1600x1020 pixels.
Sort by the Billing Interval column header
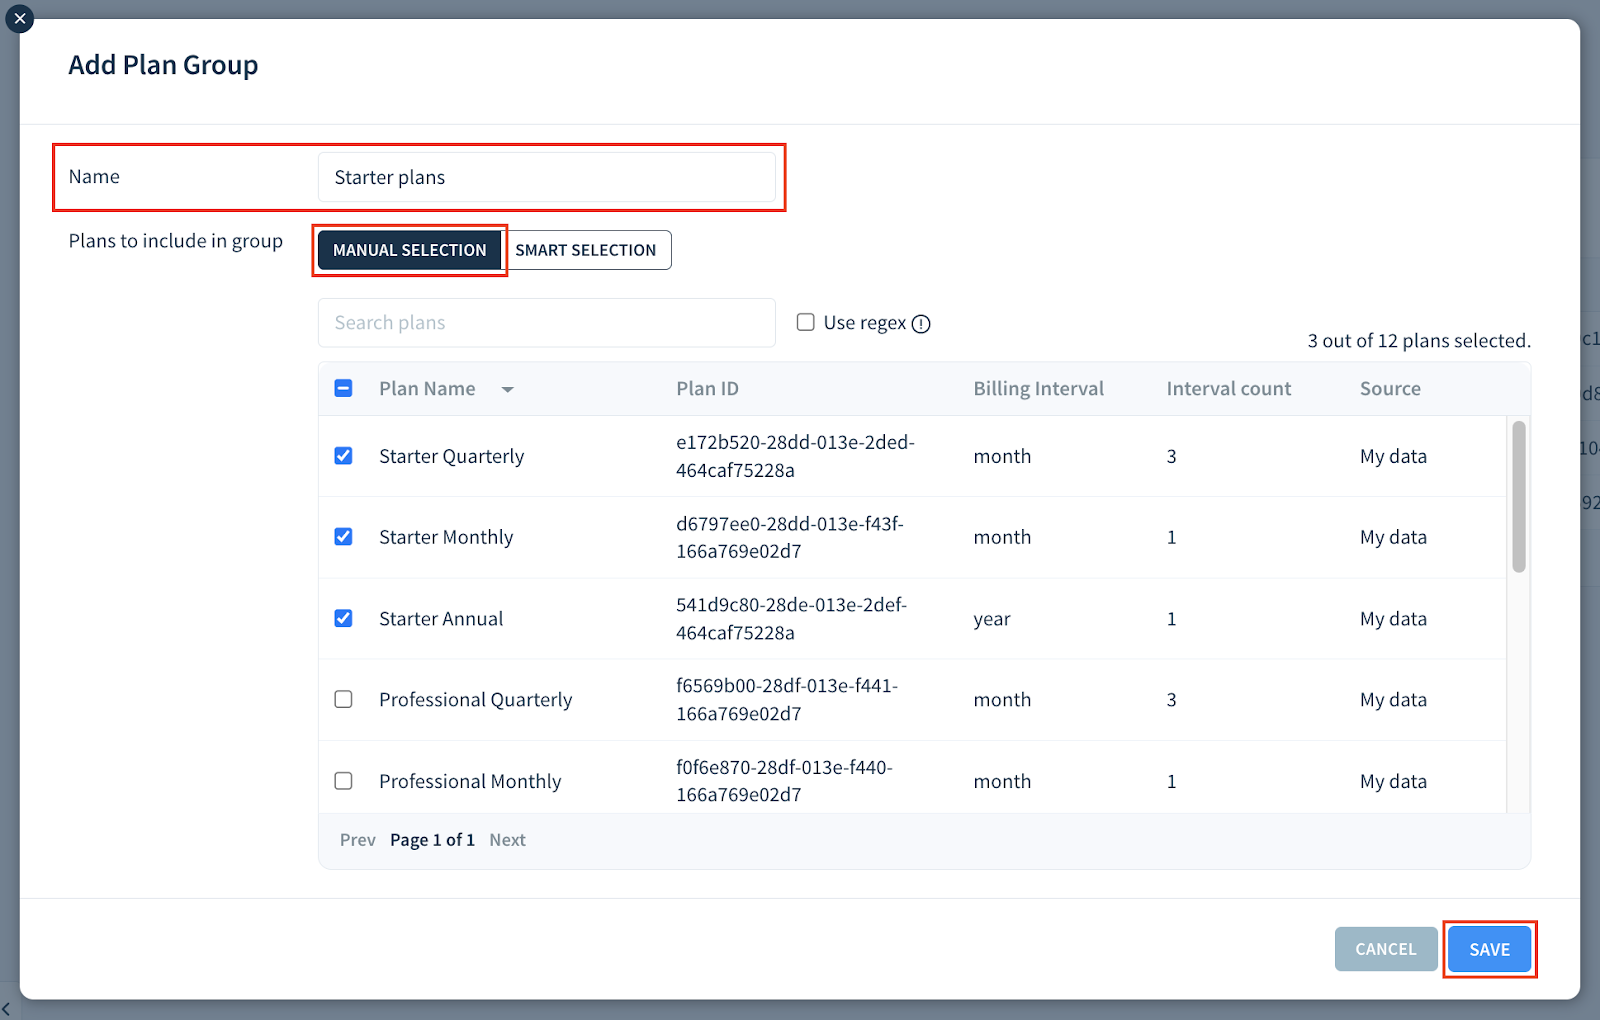[1038, 389]
